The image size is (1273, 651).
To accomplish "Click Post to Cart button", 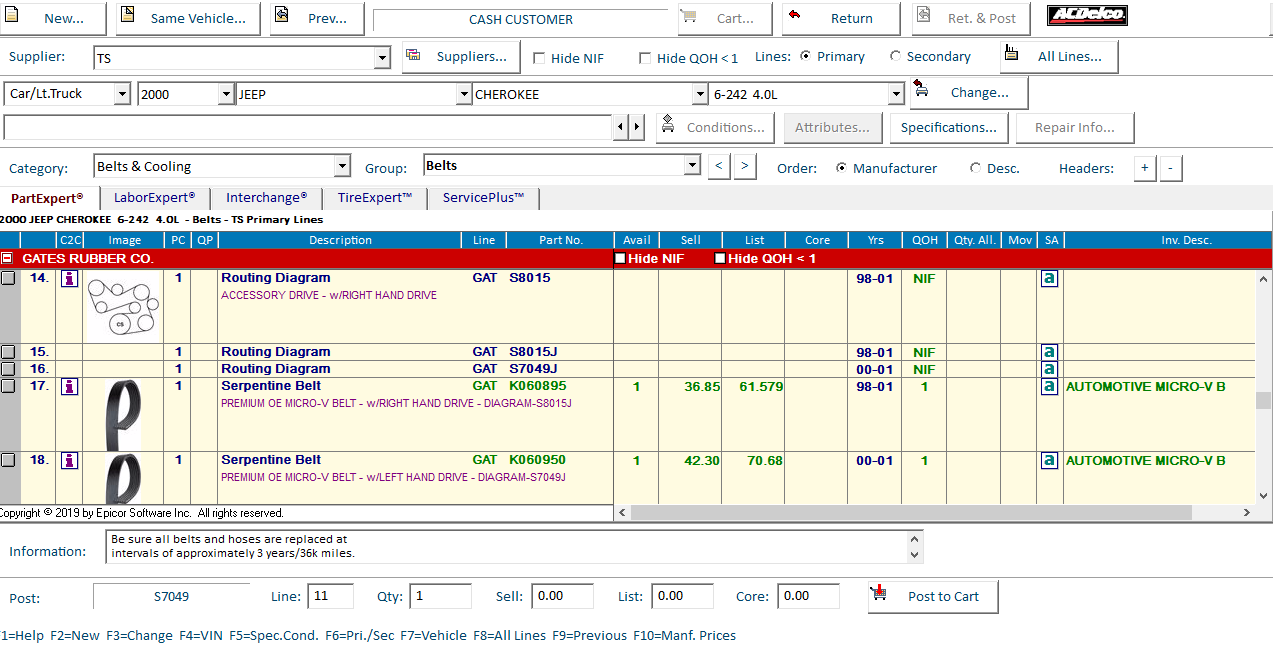I will click(933, 596).
